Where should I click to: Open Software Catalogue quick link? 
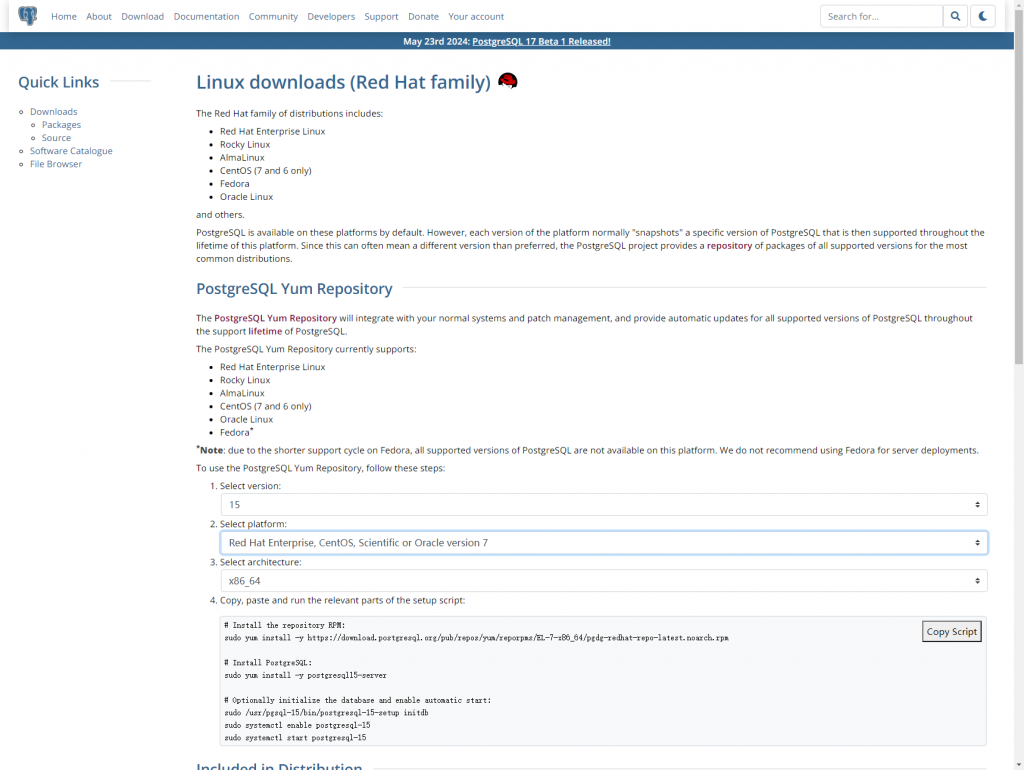tap(71, 151)
